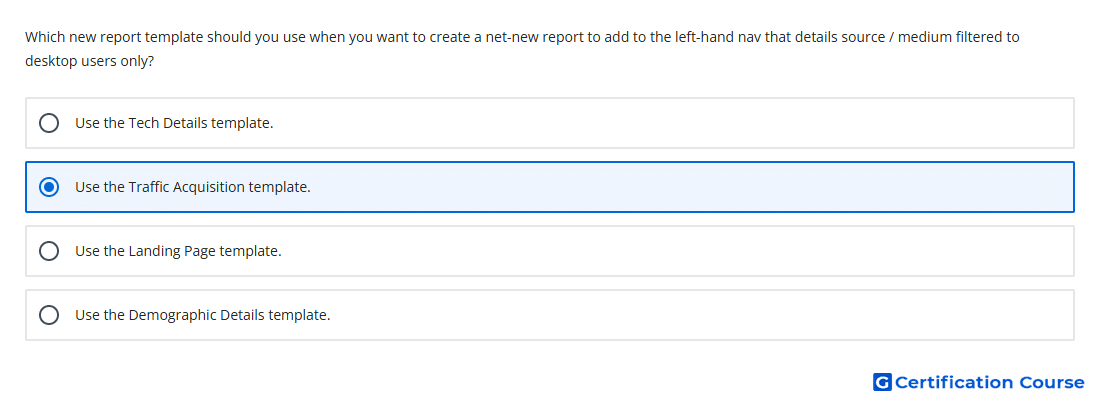
Task: Select the Demographic Details template radio button
Action: 49,315
